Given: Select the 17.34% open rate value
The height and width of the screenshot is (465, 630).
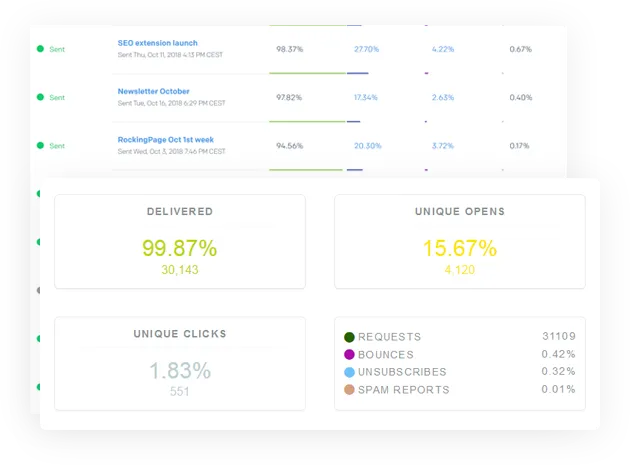Looking at the screenshot, I should (x=366, y=97).
